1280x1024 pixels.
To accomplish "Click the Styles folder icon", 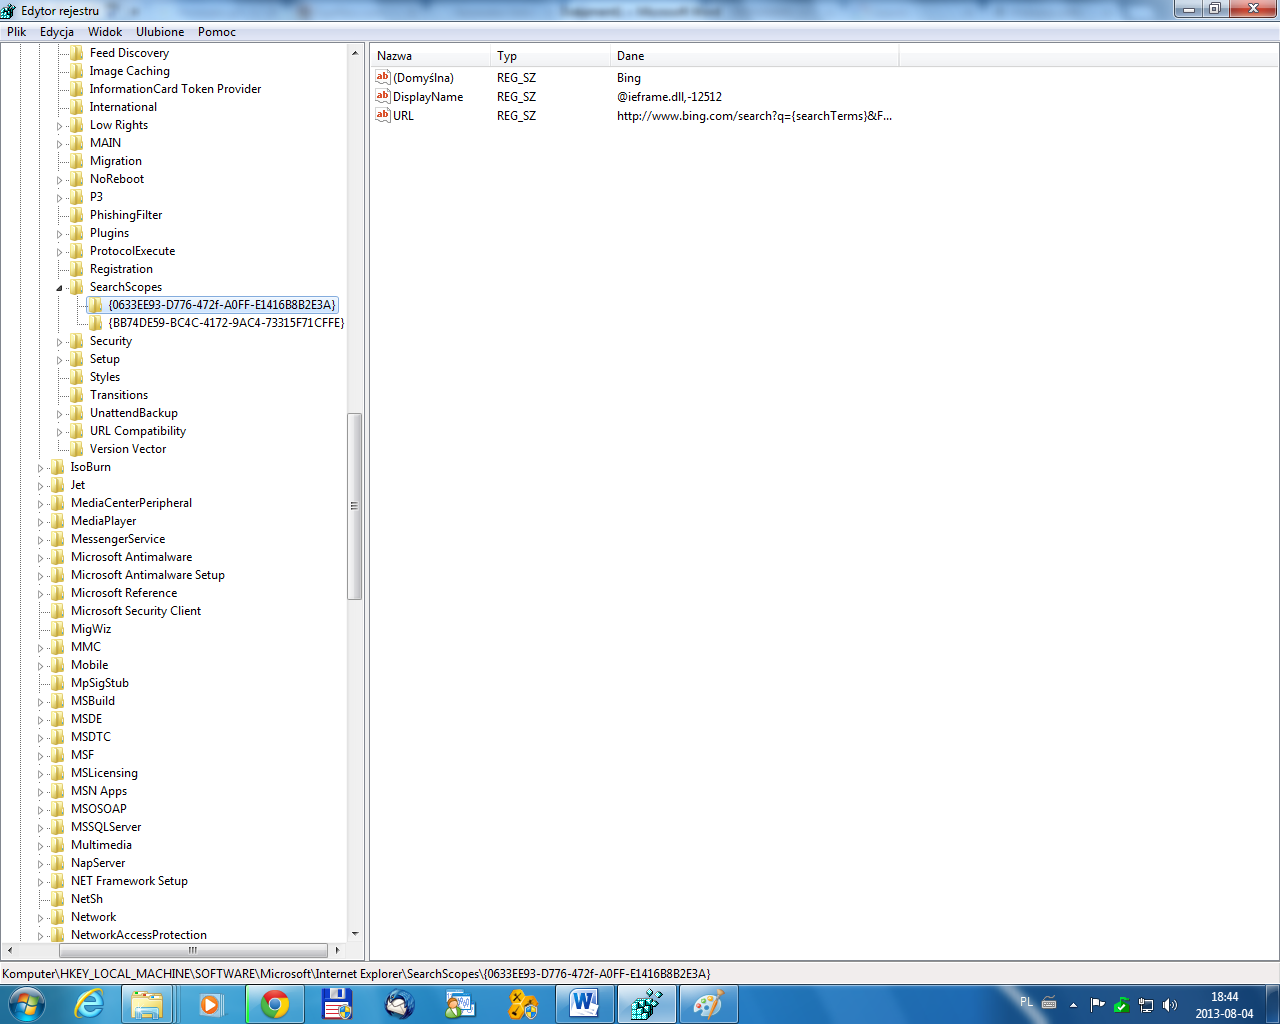I will [x=77, y=377].
